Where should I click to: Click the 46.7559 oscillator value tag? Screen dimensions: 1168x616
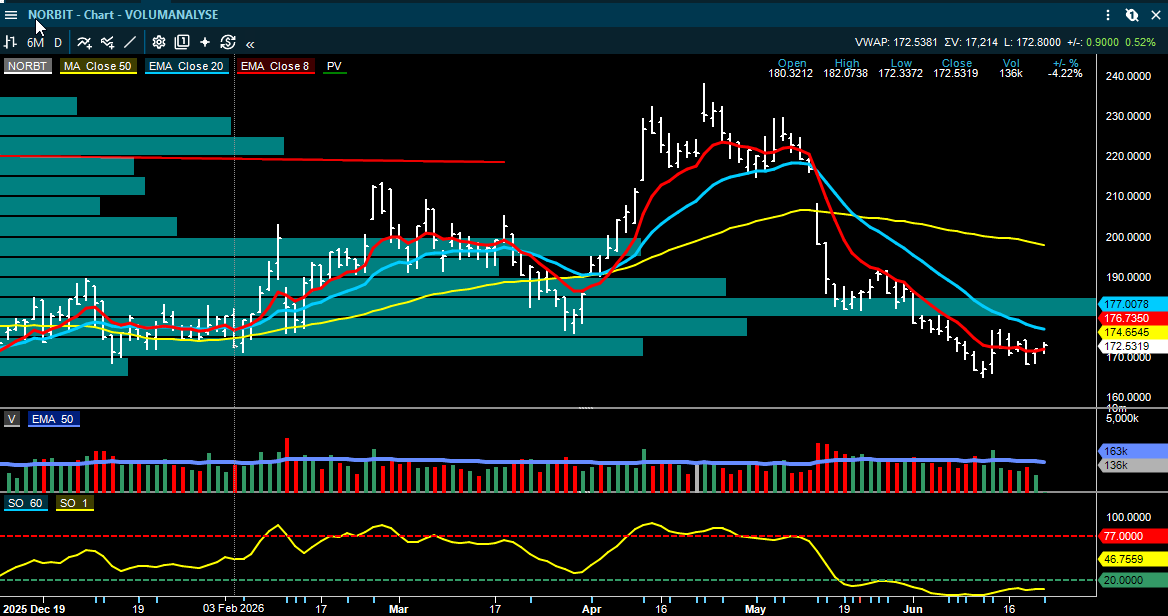coord(1132,559)
